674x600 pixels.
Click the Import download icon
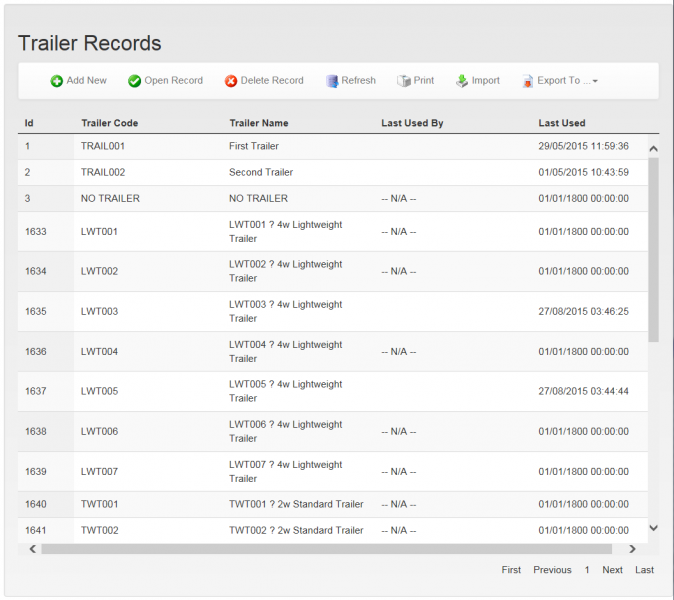tap(462, 81)
